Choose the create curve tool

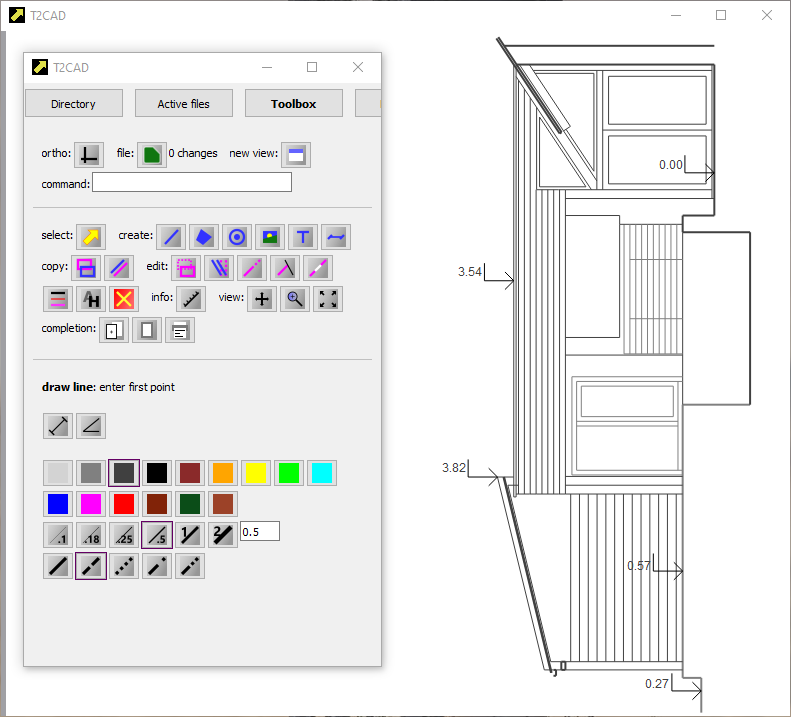336,237
